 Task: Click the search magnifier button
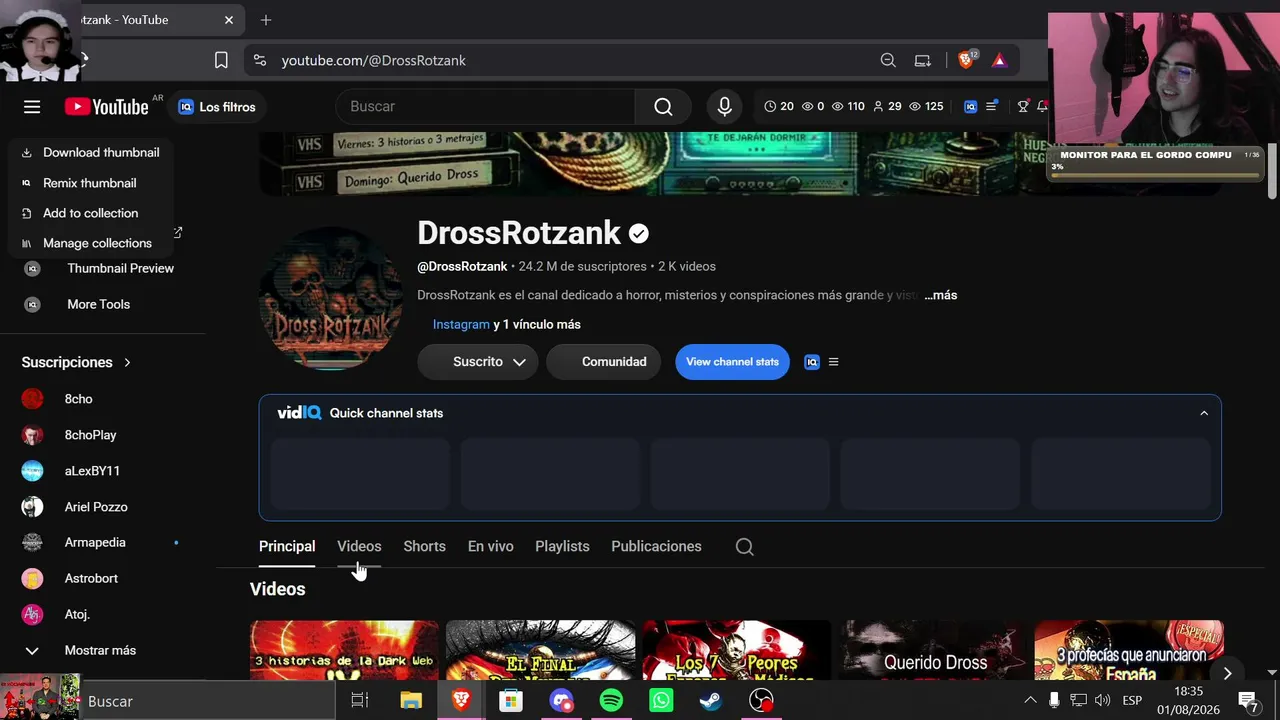coord(663,107)
